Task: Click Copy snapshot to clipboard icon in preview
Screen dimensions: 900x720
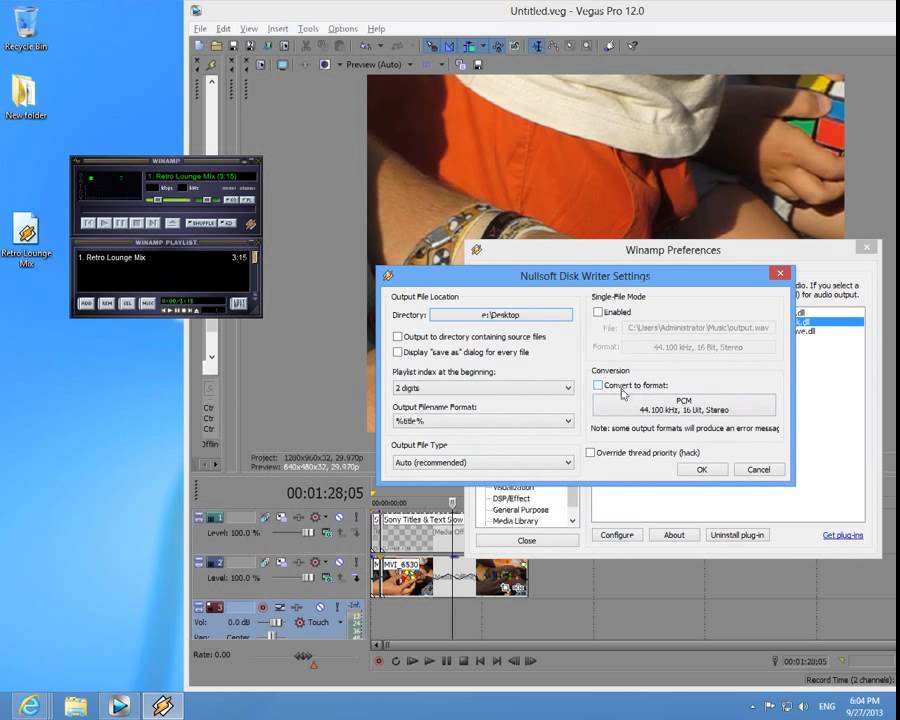Action: tap(460, 65)
